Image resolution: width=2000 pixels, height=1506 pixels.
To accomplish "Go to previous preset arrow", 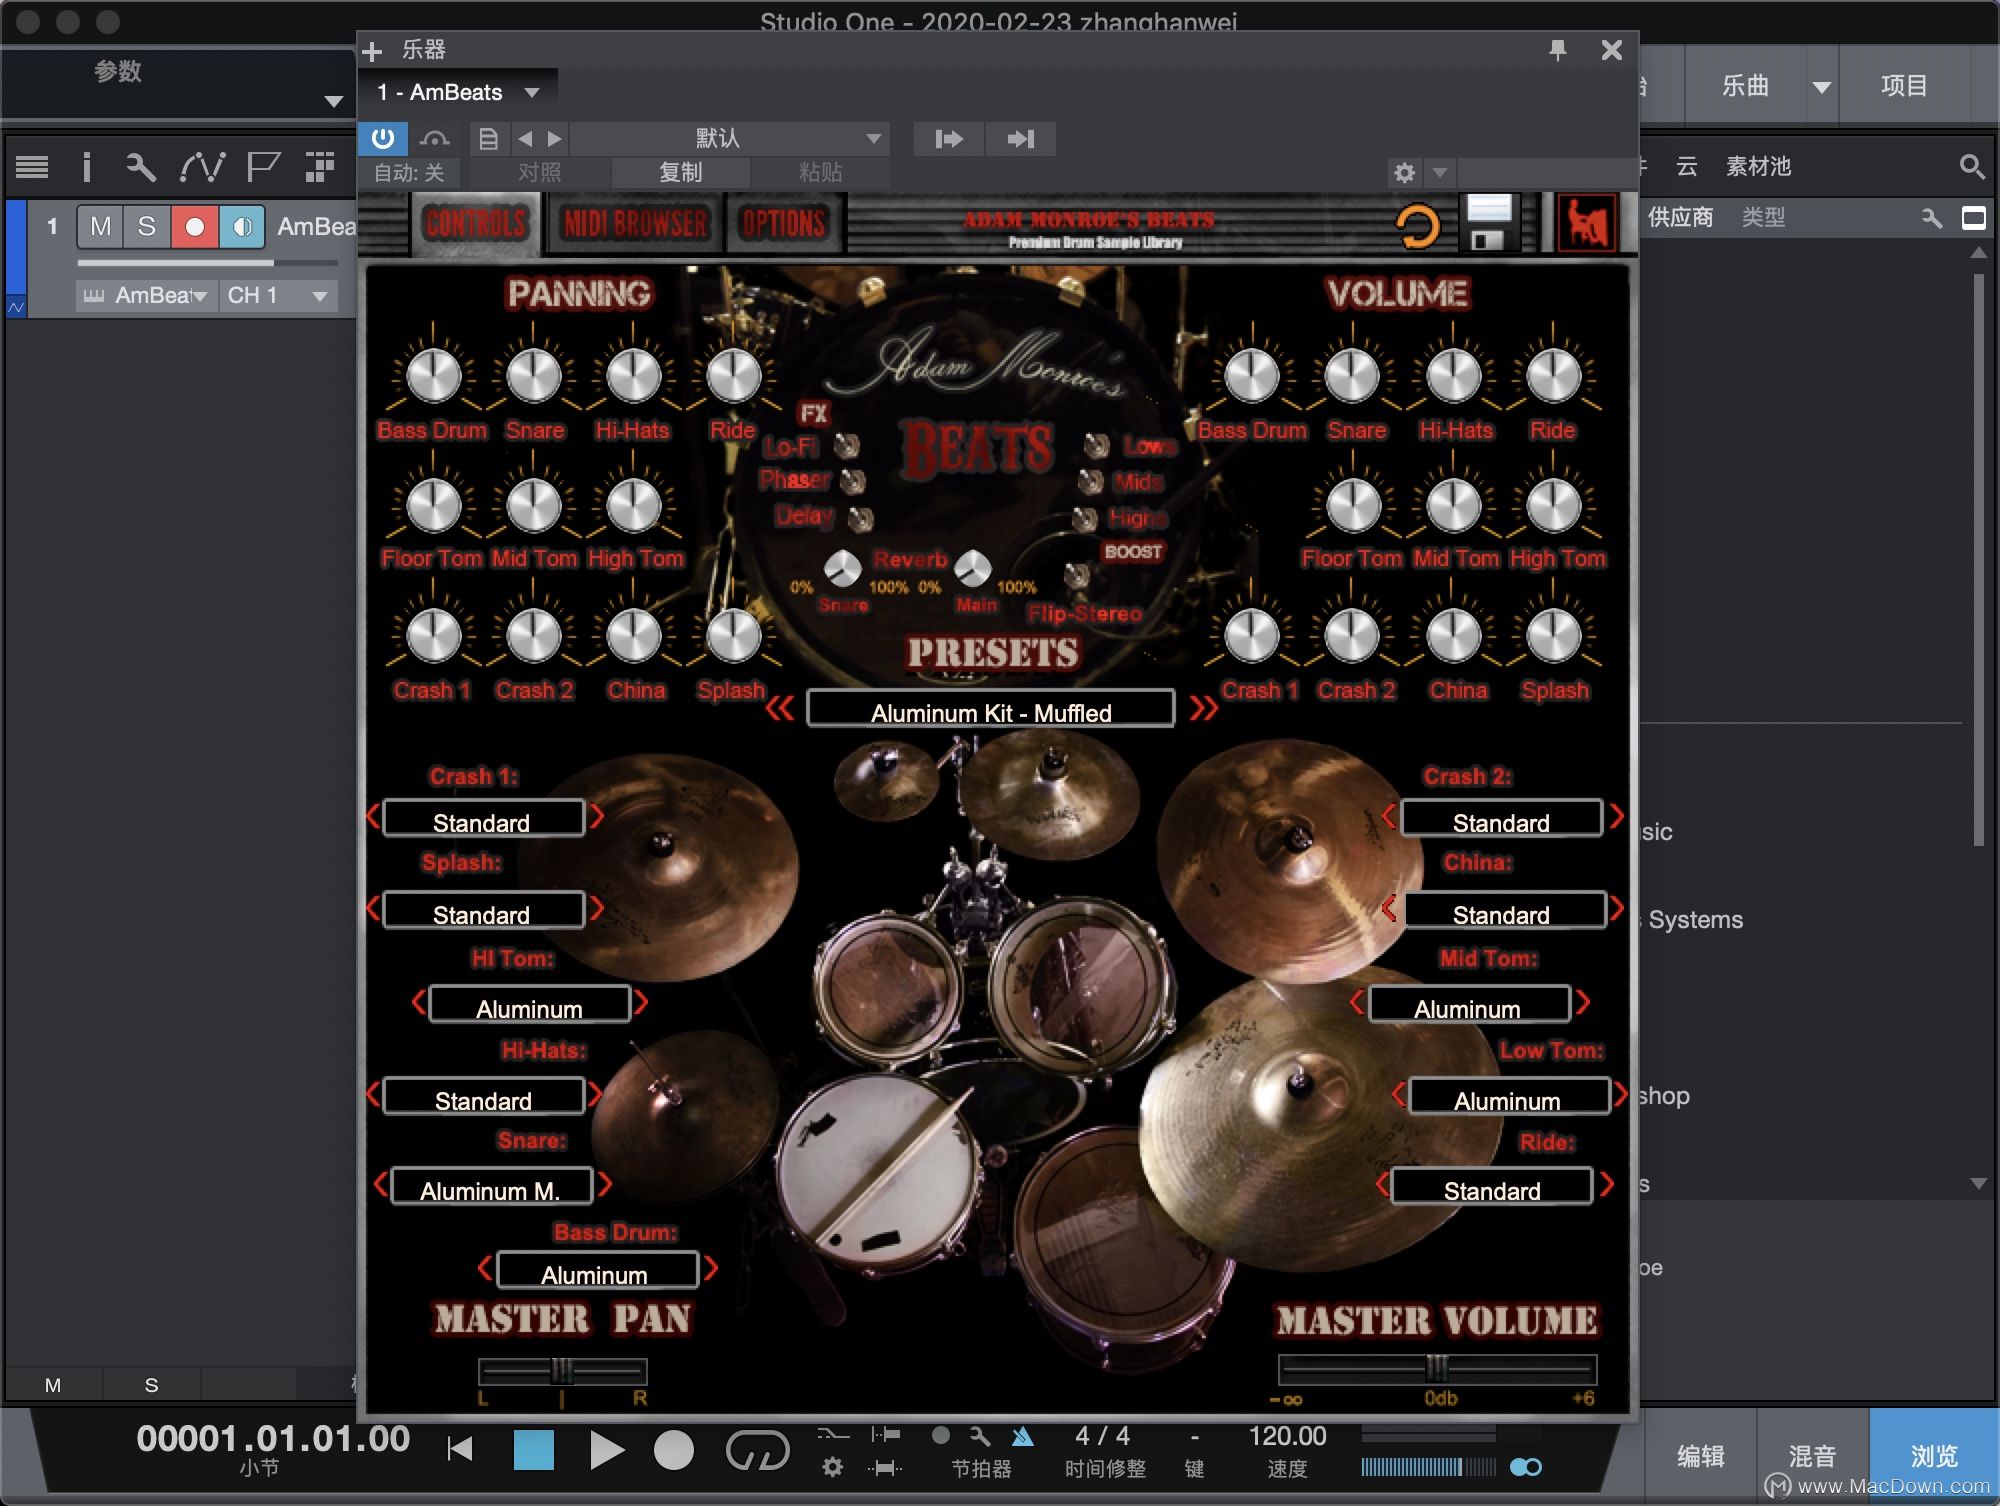I will click(525, 139).
